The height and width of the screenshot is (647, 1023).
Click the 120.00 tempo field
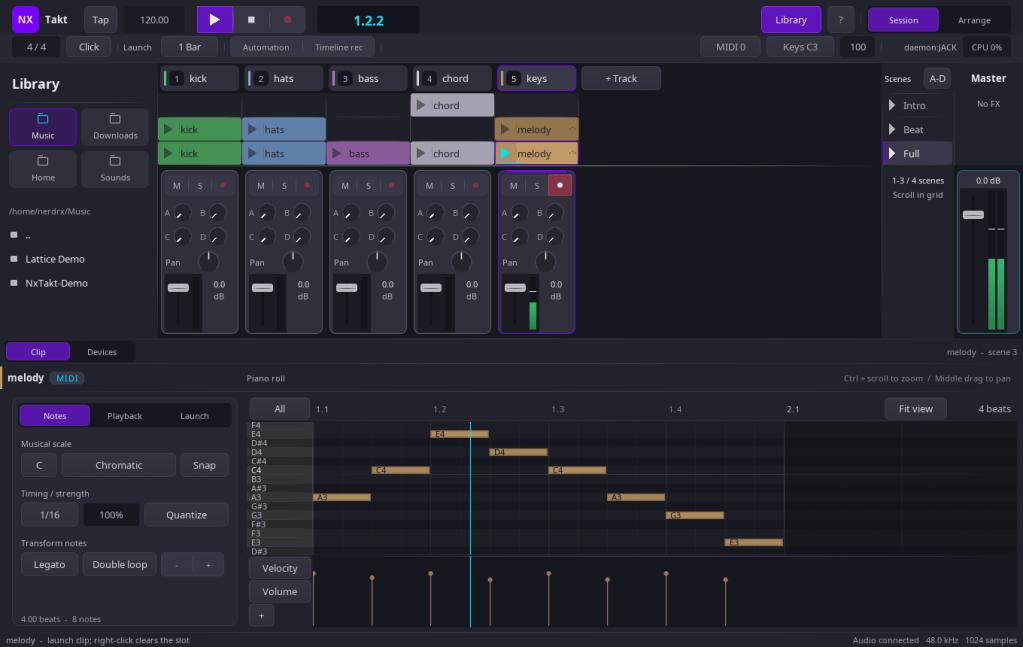pyautogui.click(x=155, y=20)
